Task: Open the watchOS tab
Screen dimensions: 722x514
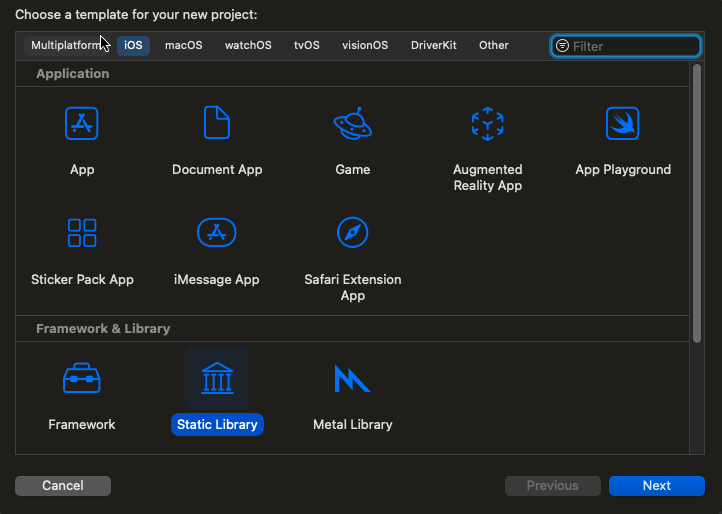Action: [248, 46]
